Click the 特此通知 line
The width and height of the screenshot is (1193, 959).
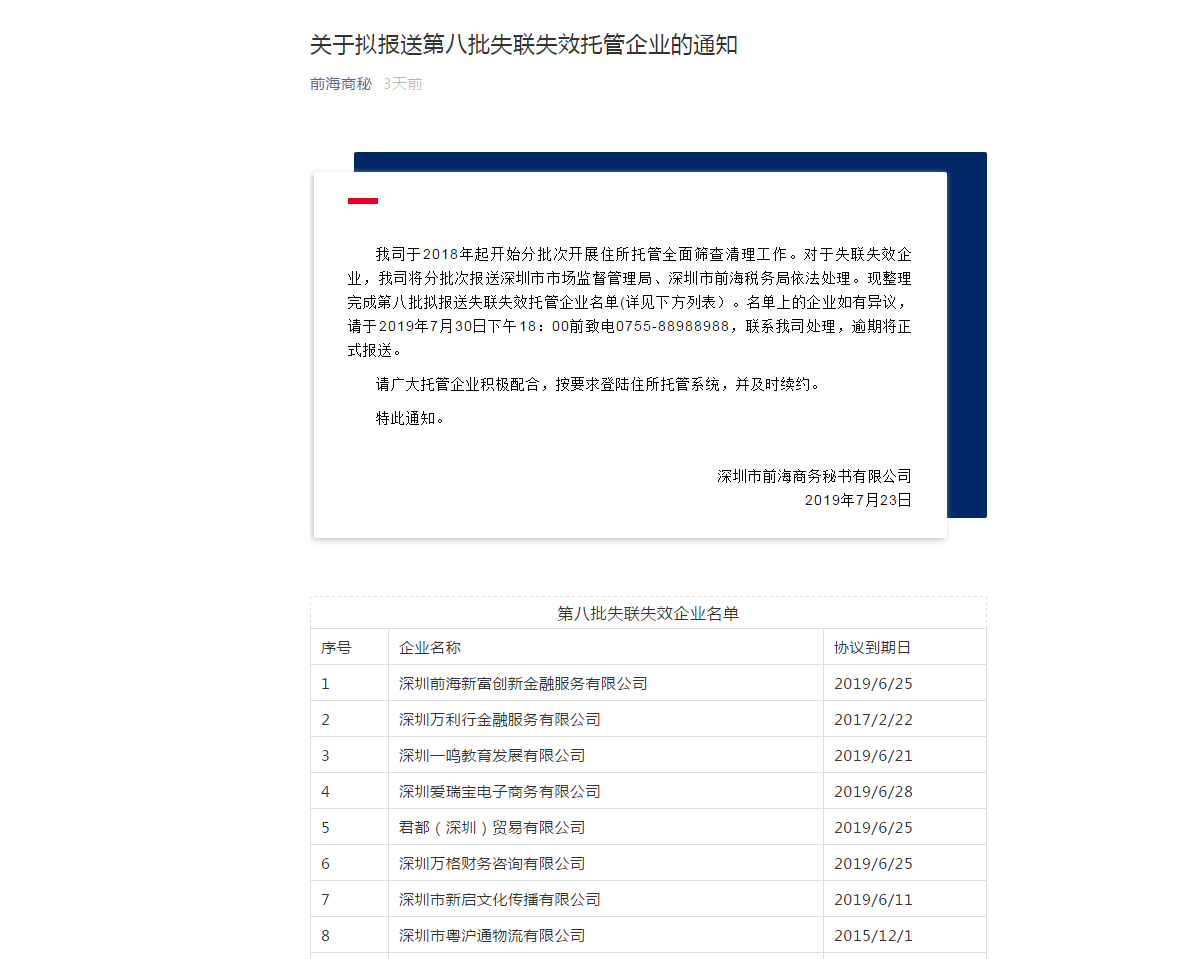point(410,418)
